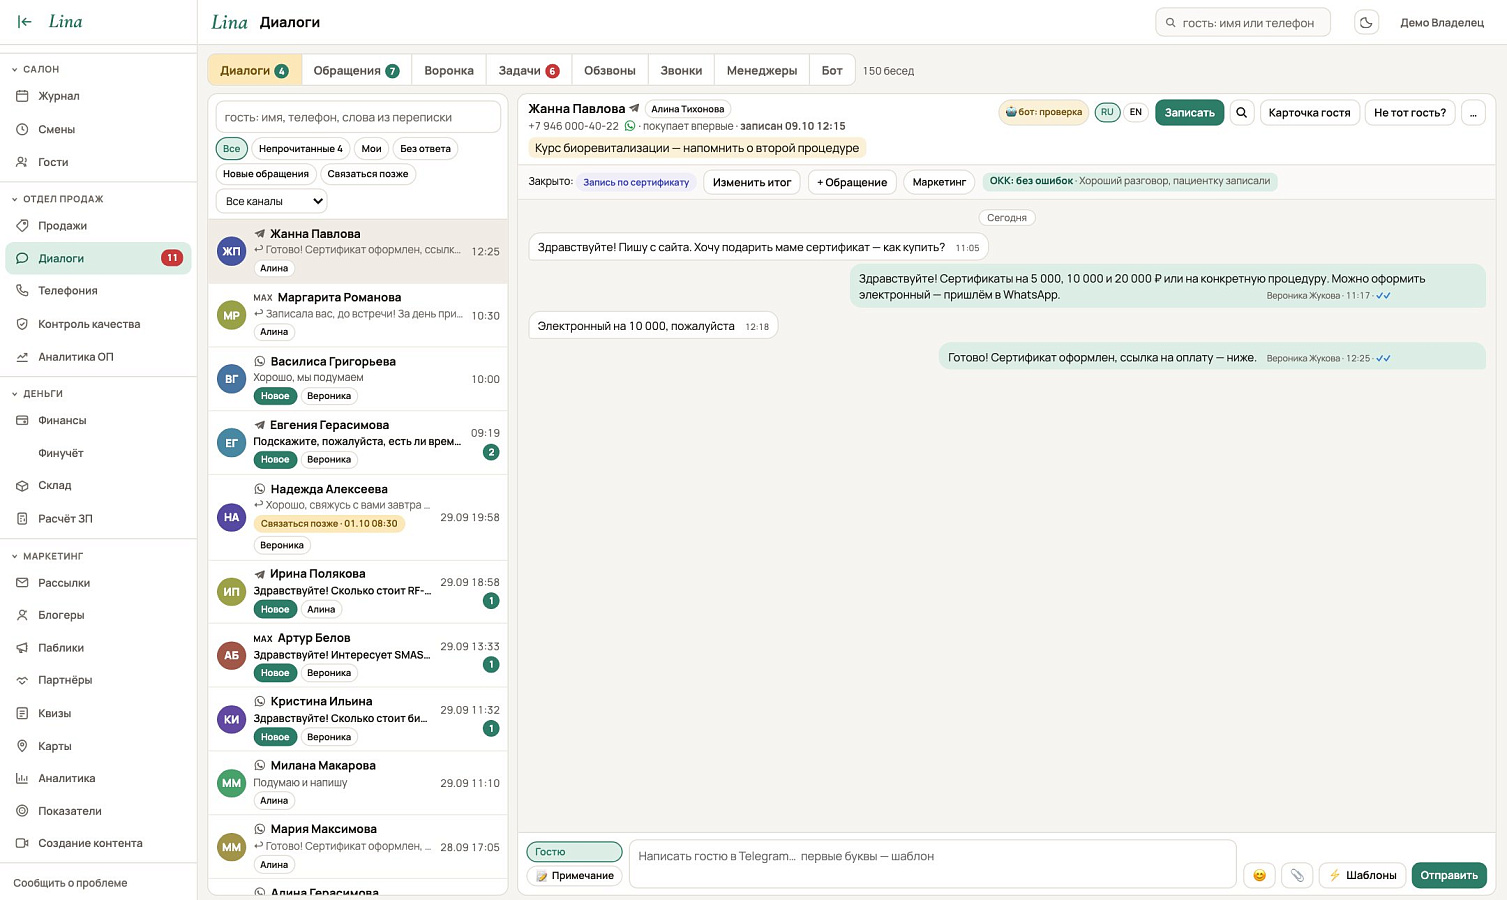Attach a file with paperclip icon
The image size is (1507, 900).
click(1297, 875)
